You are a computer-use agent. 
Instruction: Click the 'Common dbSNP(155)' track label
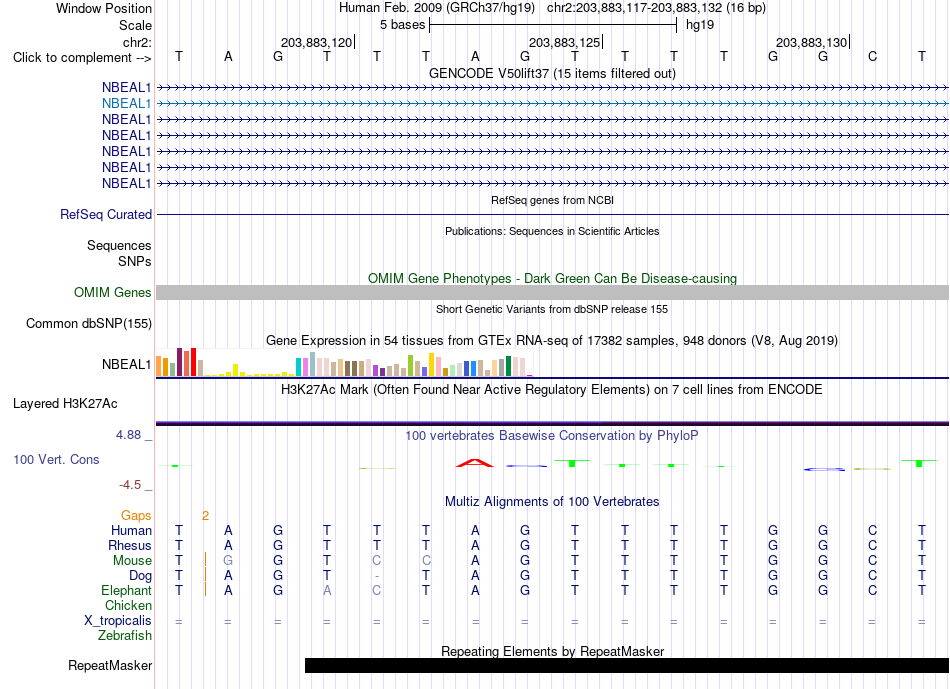coord(88,324)
